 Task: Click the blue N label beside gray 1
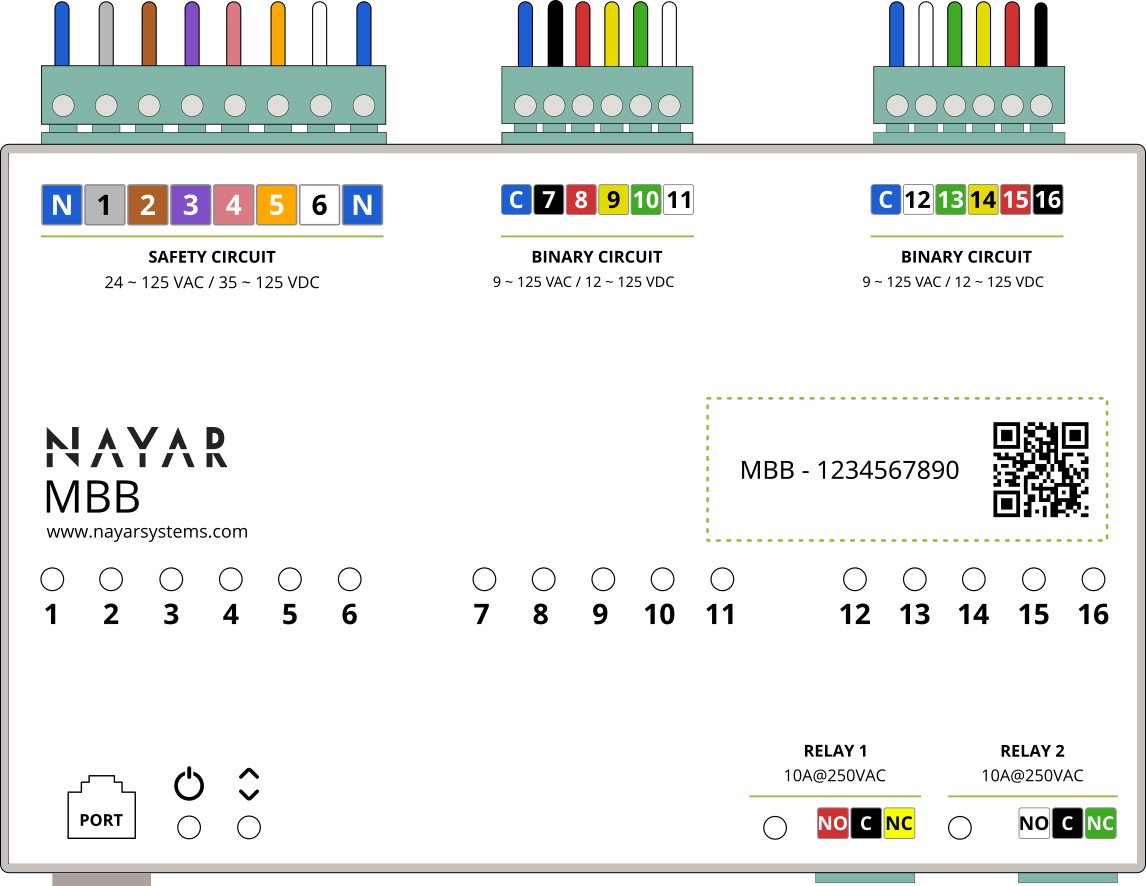tap(62, 205)
